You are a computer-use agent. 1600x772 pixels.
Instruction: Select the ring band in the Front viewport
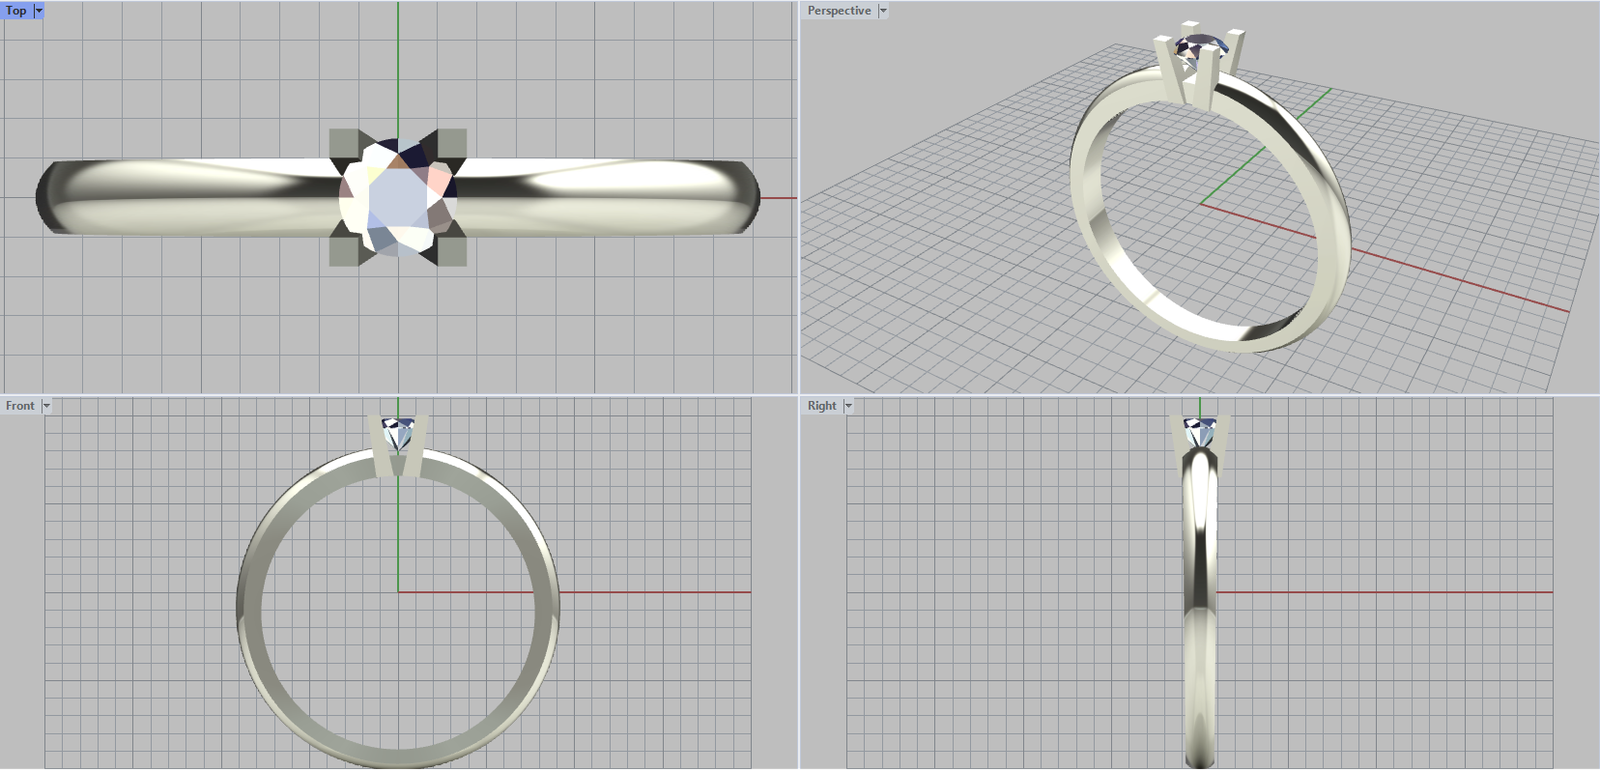(x=249, y=607)
